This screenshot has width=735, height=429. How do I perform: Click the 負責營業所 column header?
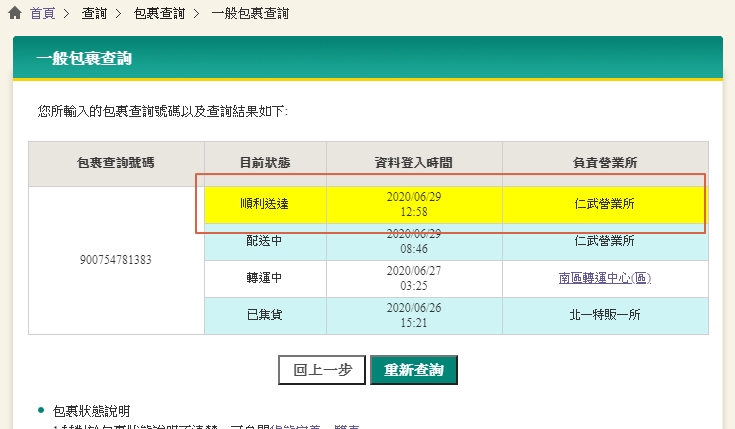pyautogui.click(x=604, y=163)
